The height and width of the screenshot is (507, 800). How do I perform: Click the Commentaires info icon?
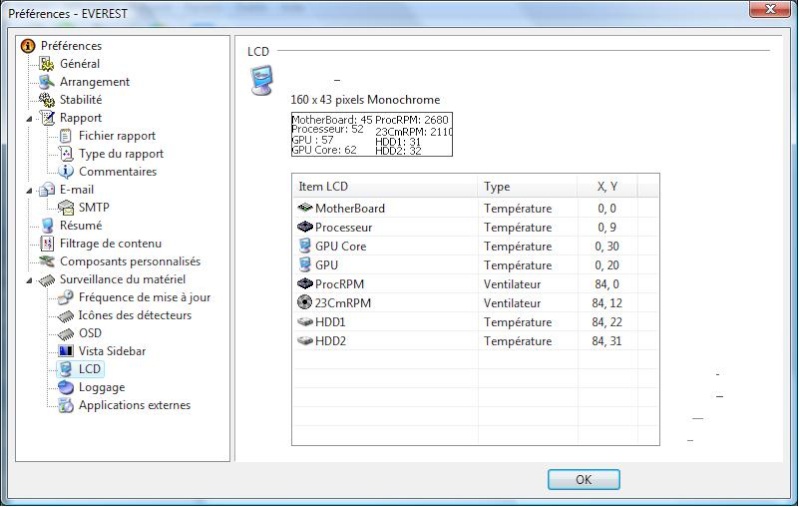[66, 171]
